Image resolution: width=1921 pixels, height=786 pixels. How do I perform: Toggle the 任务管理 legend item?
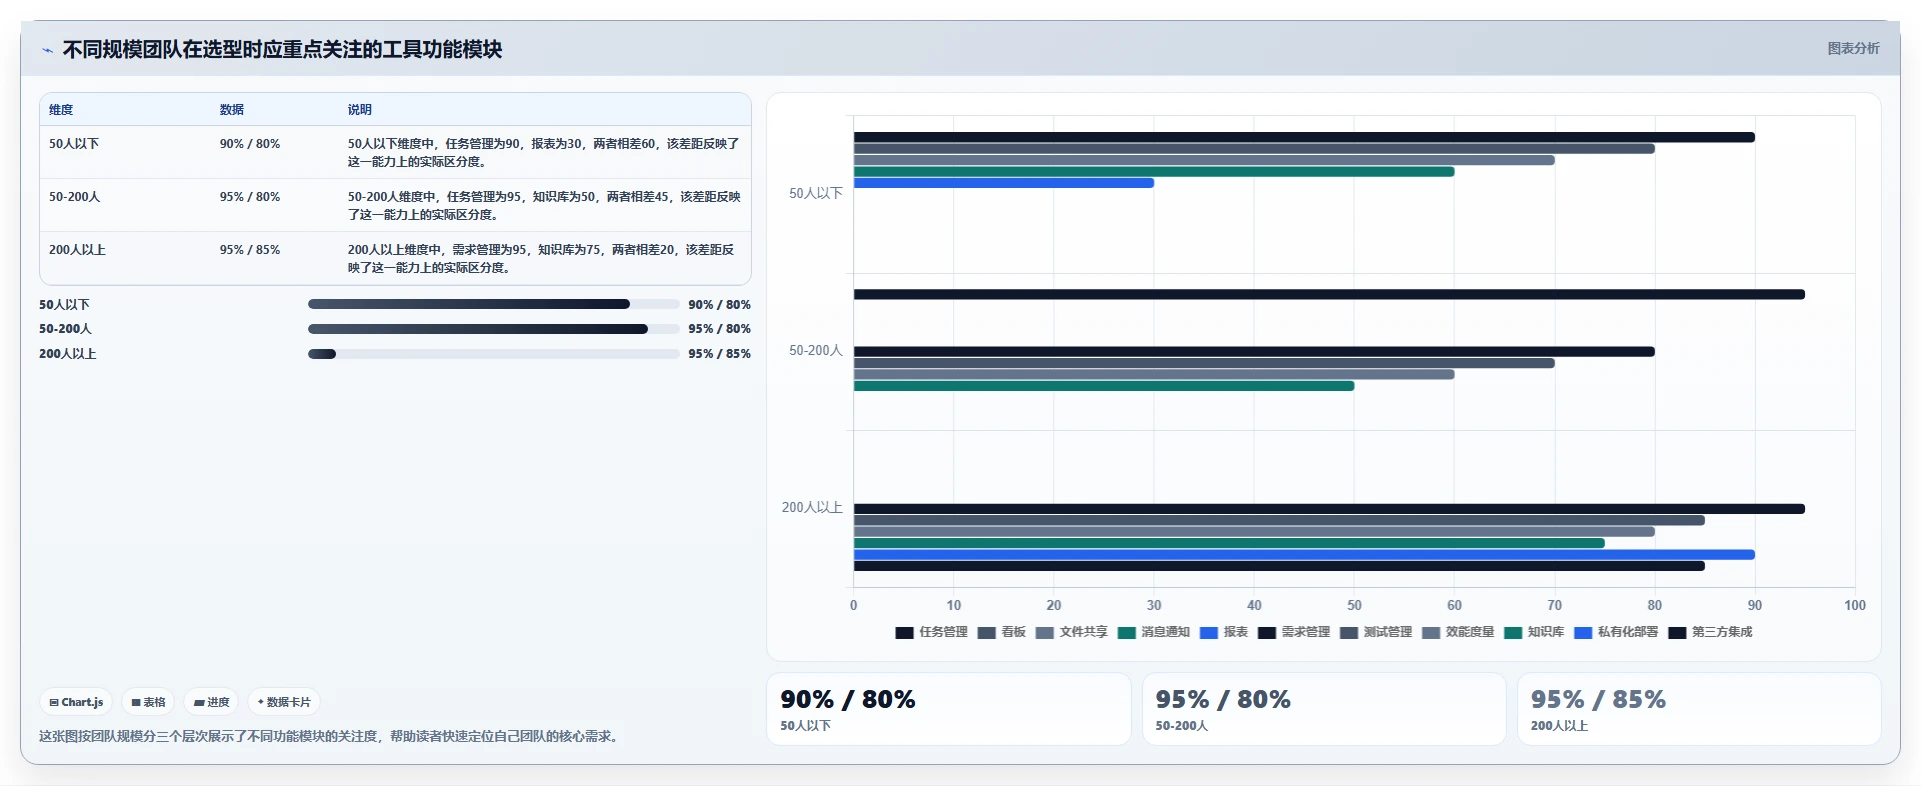[931, 632]
